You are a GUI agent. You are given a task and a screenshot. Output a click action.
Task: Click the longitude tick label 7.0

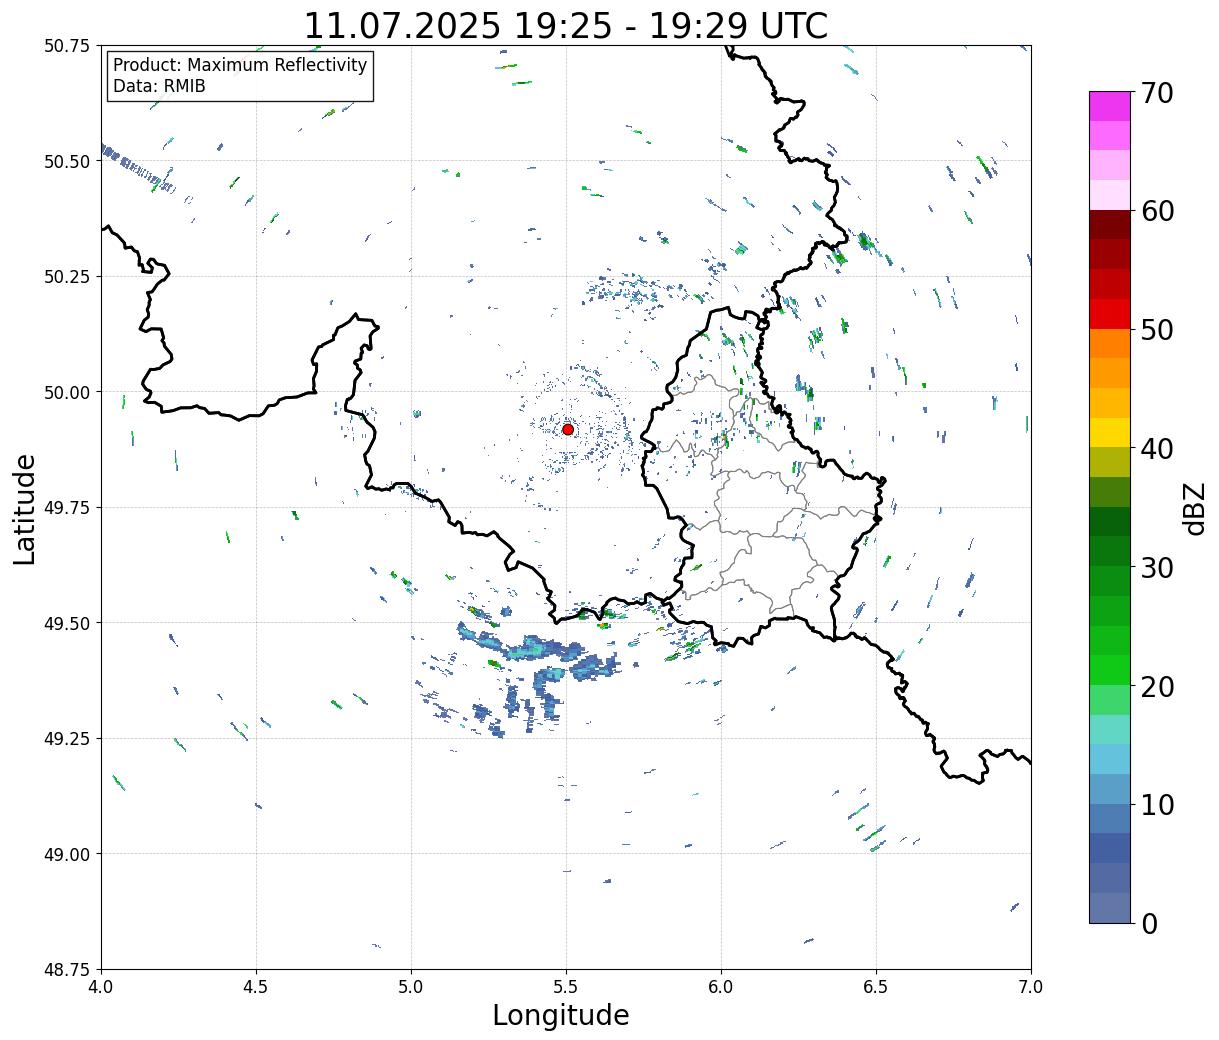click(x=1031, y=986)
